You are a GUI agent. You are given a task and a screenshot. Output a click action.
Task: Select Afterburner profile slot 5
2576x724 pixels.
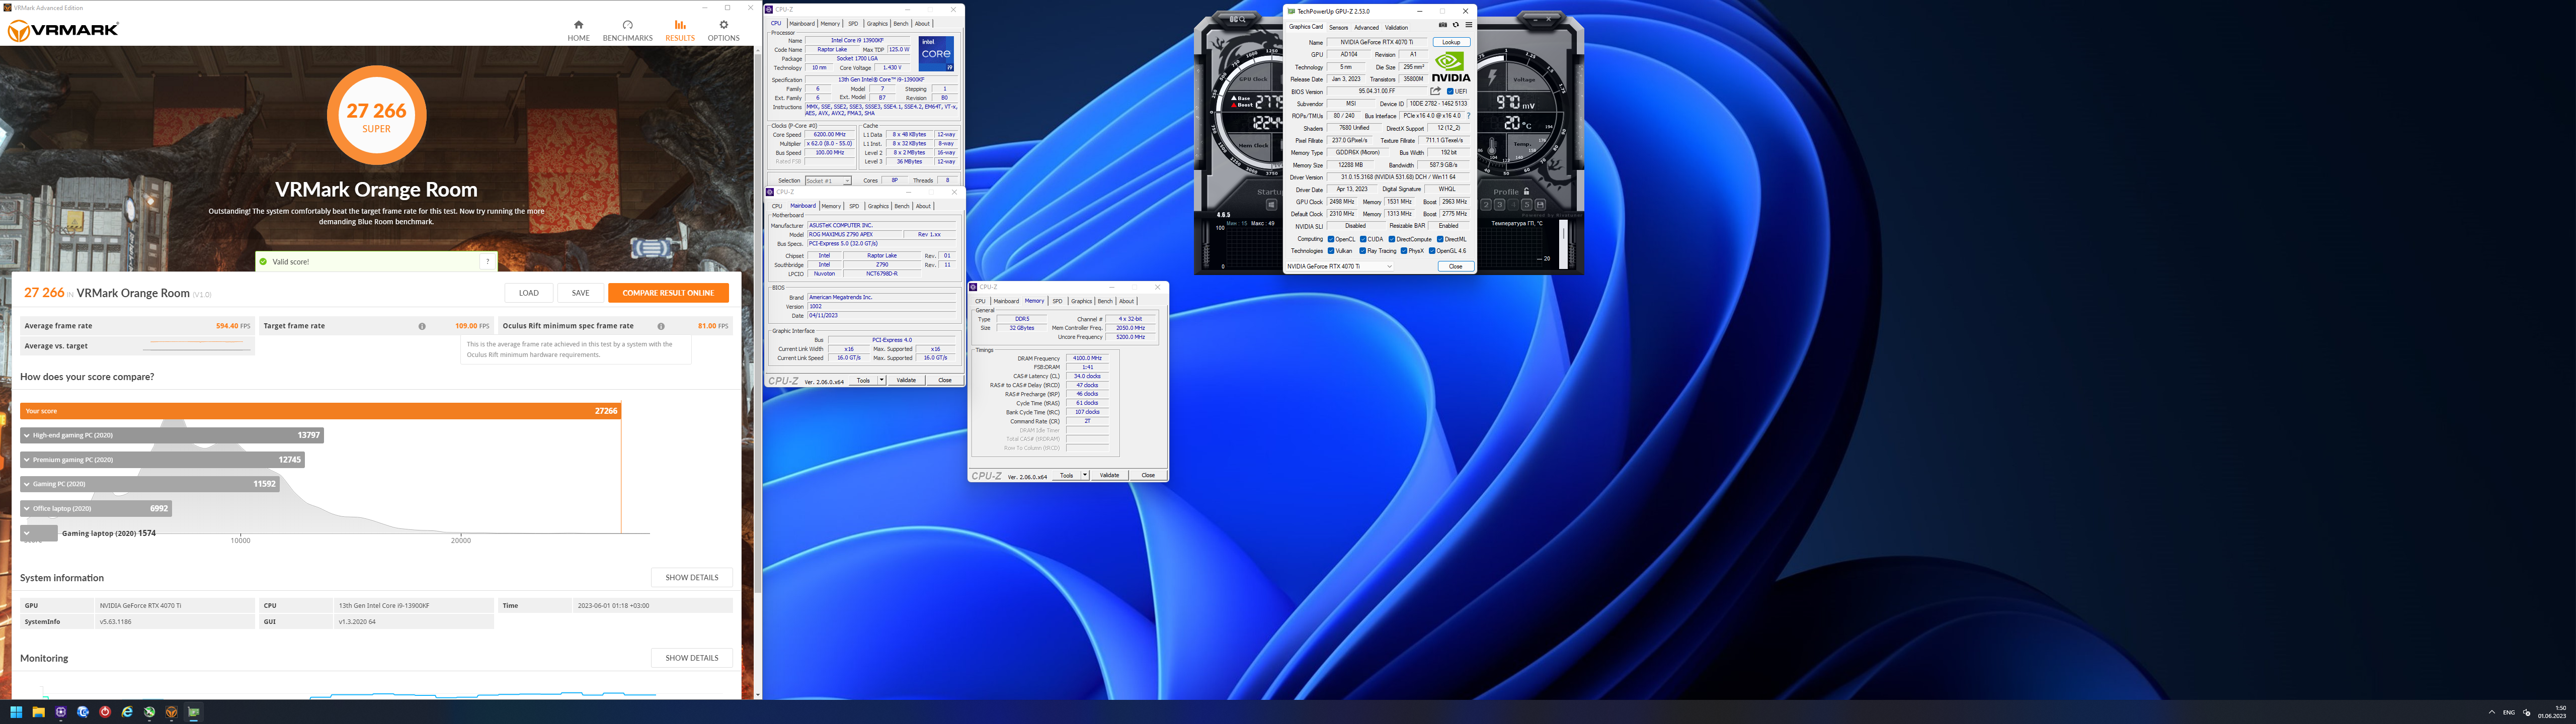[x=1527, y=205]
